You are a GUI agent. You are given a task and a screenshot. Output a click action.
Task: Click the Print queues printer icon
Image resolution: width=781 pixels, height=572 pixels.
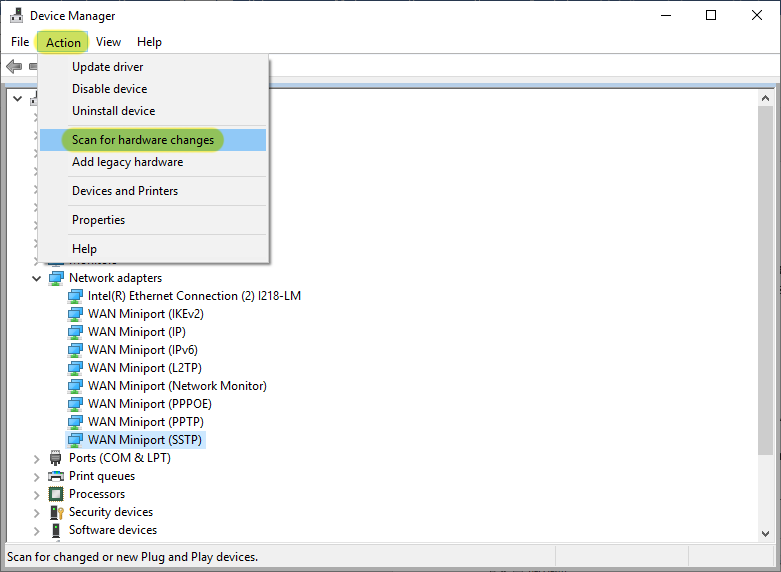click(56, 476)
